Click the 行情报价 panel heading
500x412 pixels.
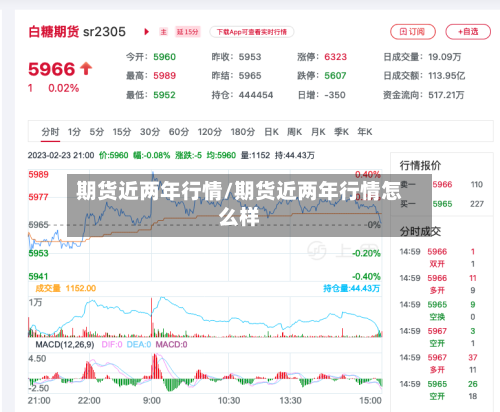(x=420, y=165)
